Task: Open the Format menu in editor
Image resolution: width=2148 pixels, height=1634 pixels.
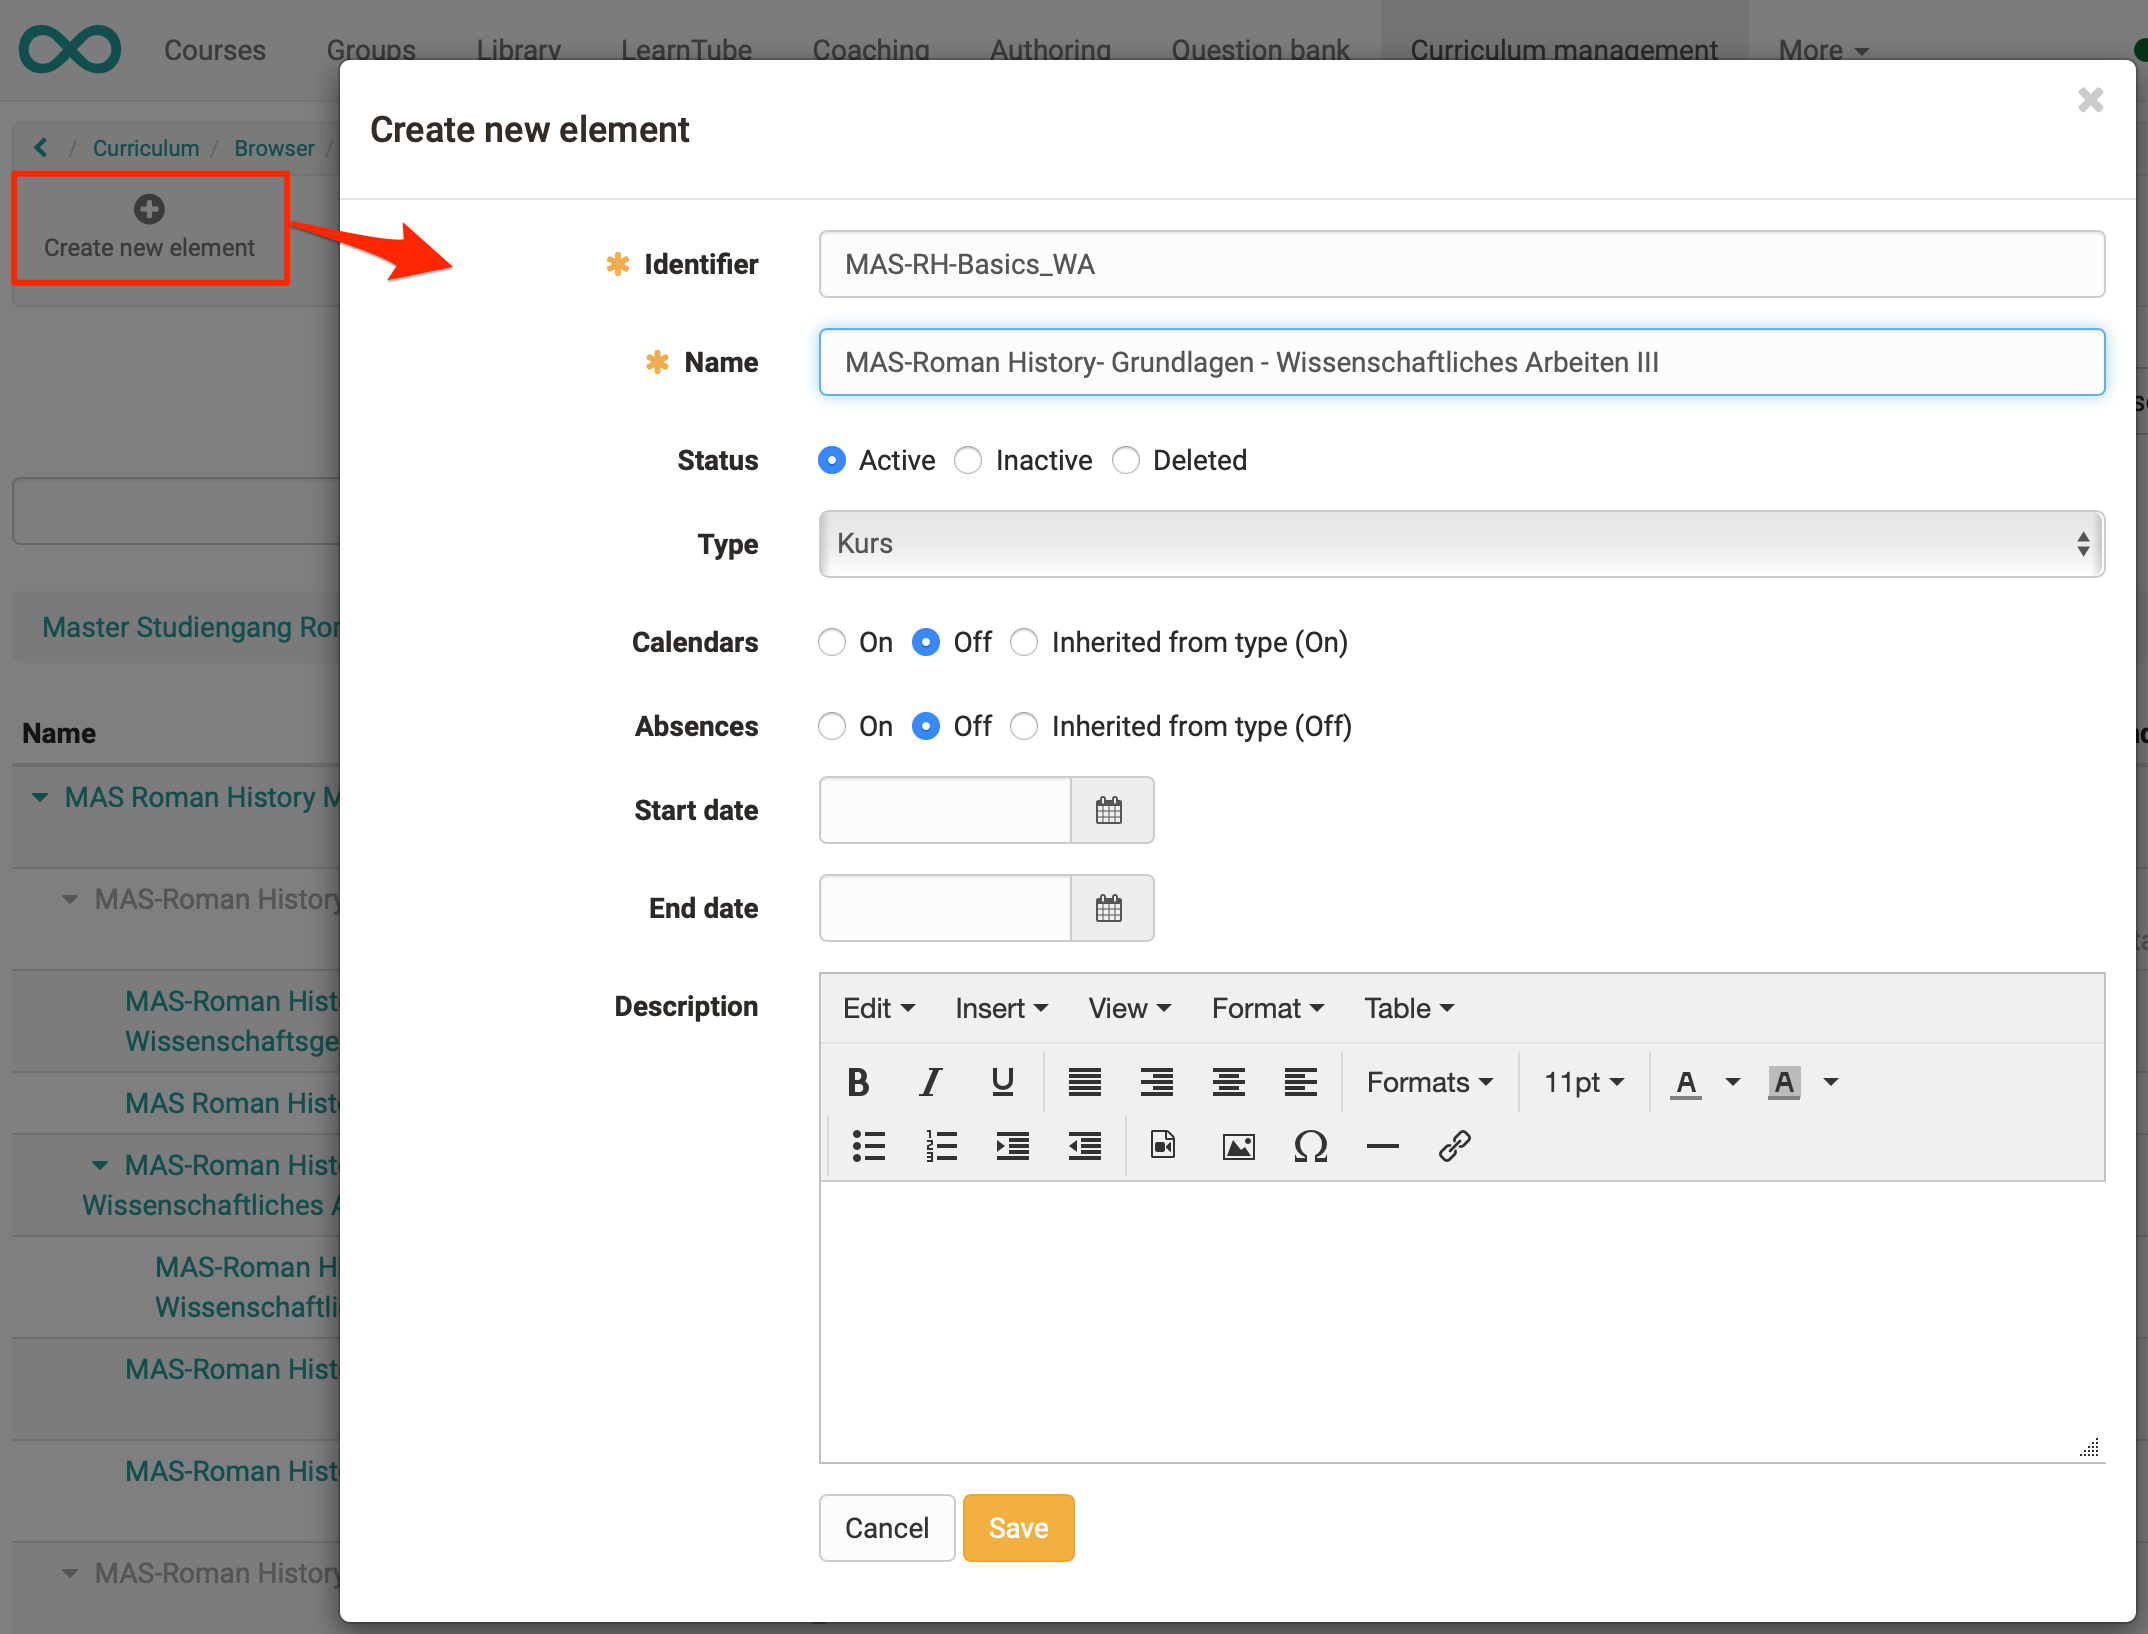Action: point(1268,1008)
